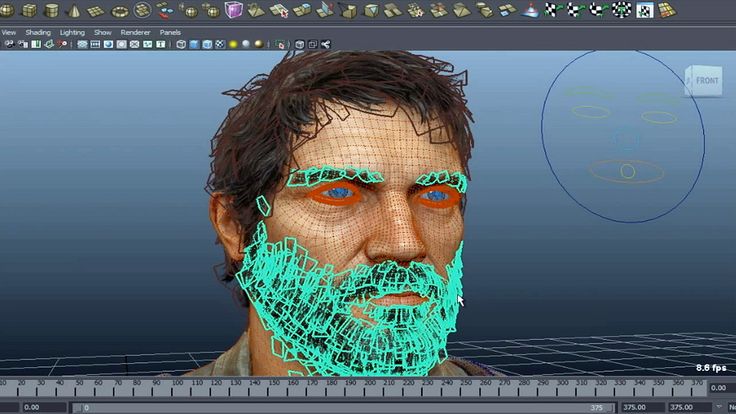This screenshot has width=736, height=414.
Task: Open the Lighting panel menu
Action: (x=72, y=32)
